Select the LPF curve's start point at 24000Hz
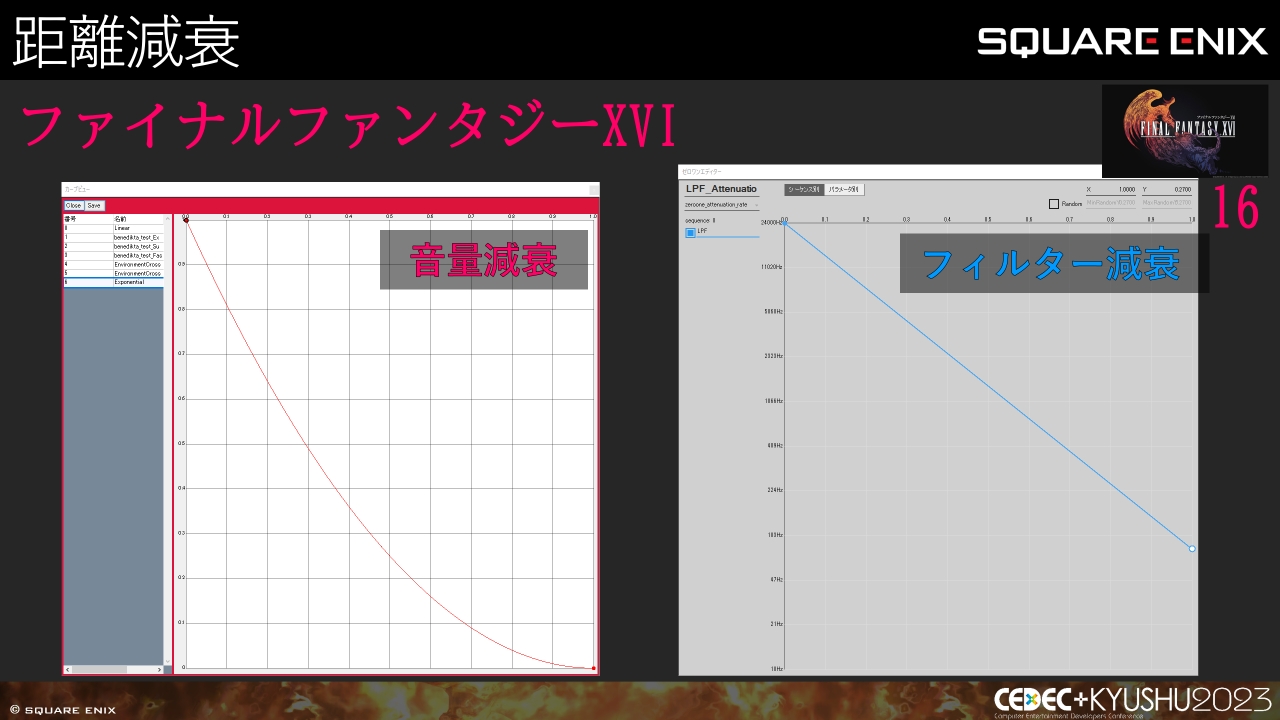This screenshot has width=1280, height=720. [784, 223]
